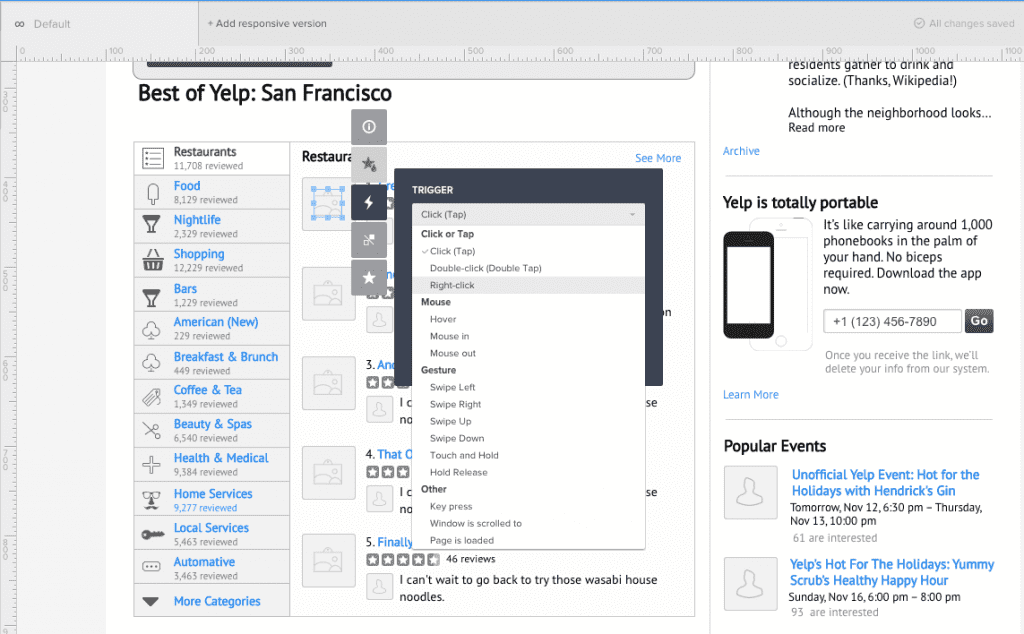Screen dimensions: 1024x634
Task: Click the Health & Medical cross icon
Action: coord(152,464)
